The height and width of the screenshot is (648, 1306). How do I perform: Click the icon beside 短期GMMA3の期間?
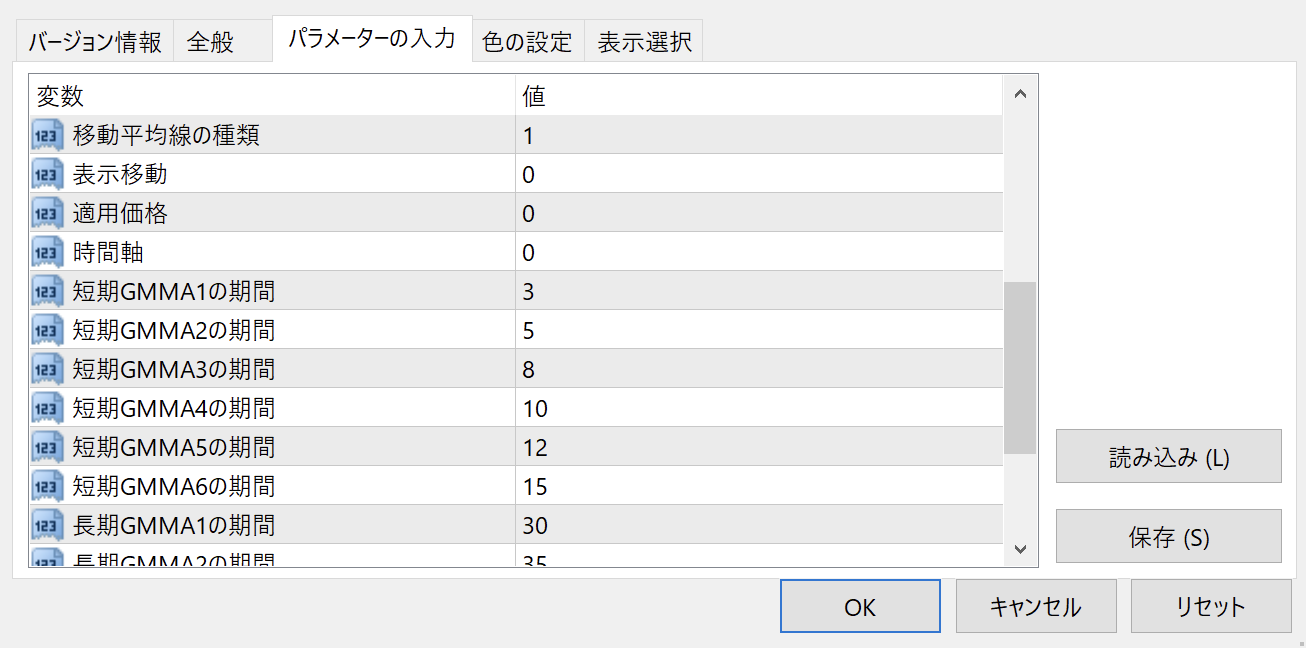coord(48,369)
